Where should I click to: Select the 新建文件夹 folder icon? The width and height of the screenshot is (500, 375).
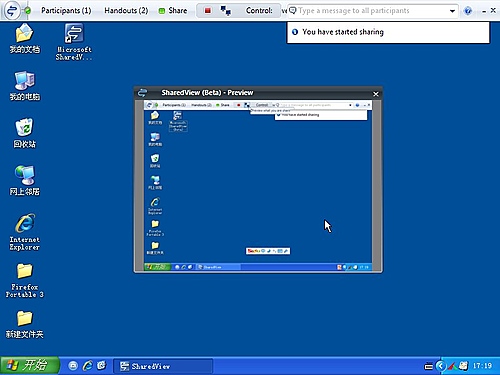coord(24,324)
